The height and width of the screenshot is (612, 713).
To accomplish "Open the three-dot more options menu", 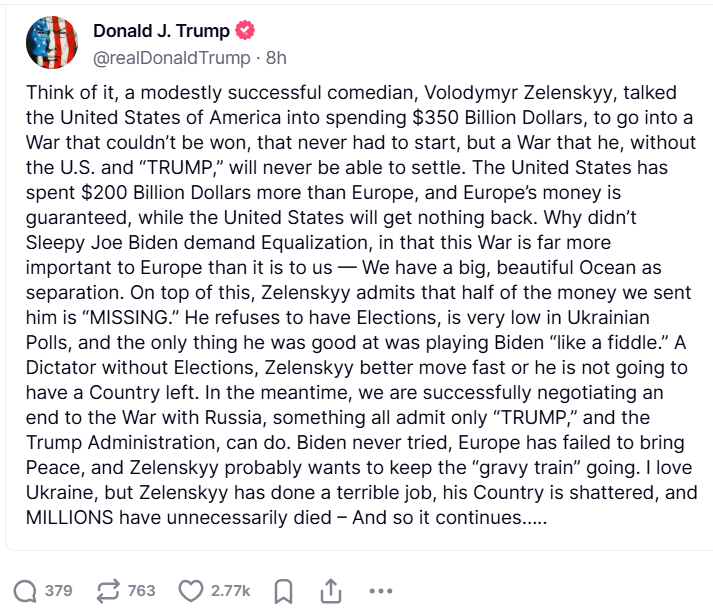I will click(380, 591).
